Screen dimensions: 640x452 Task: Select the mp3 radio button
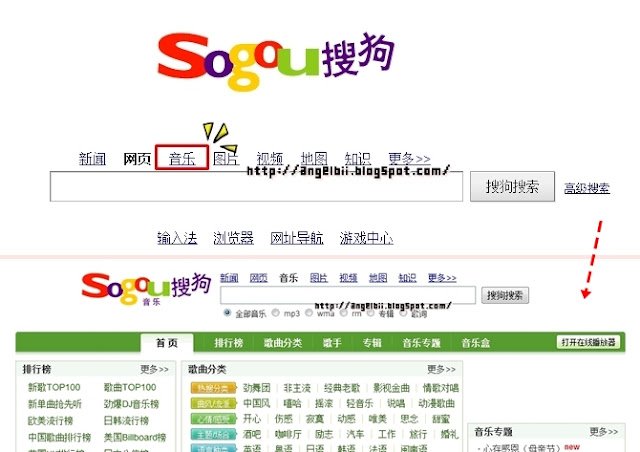(x=276, y=313)
